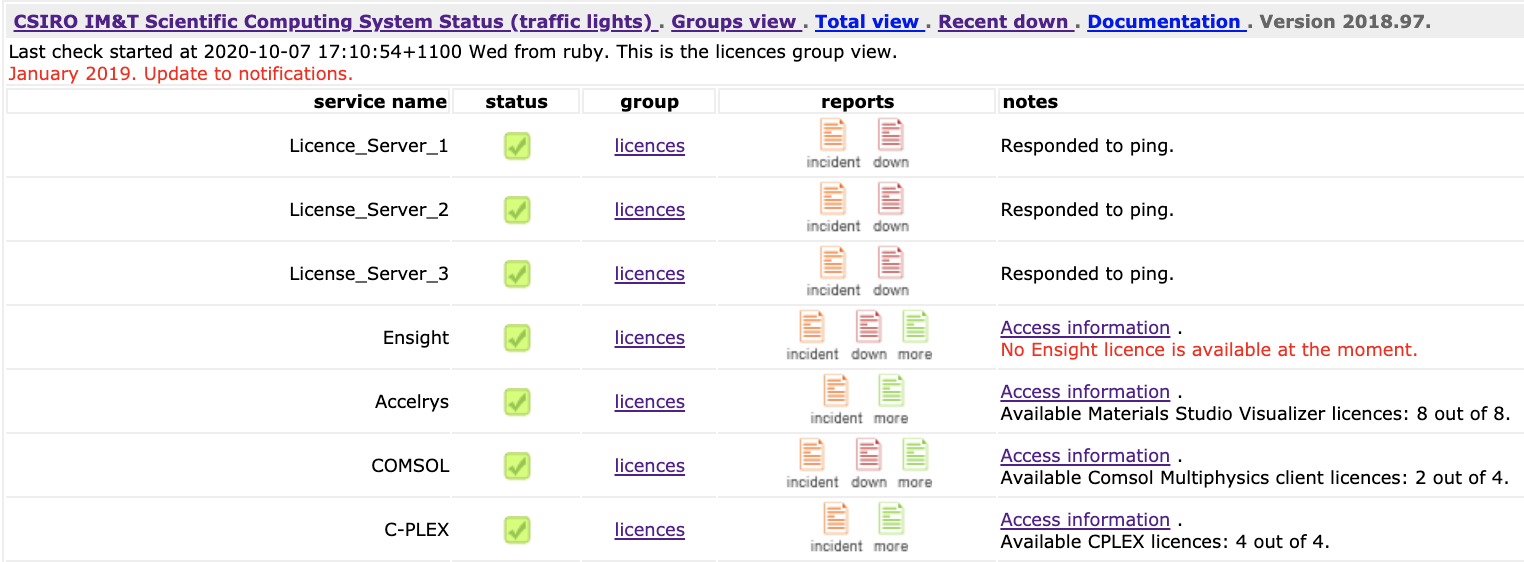Click the 'reports' column header
Screen dimensions: 1524x562
tap(858, 102)
